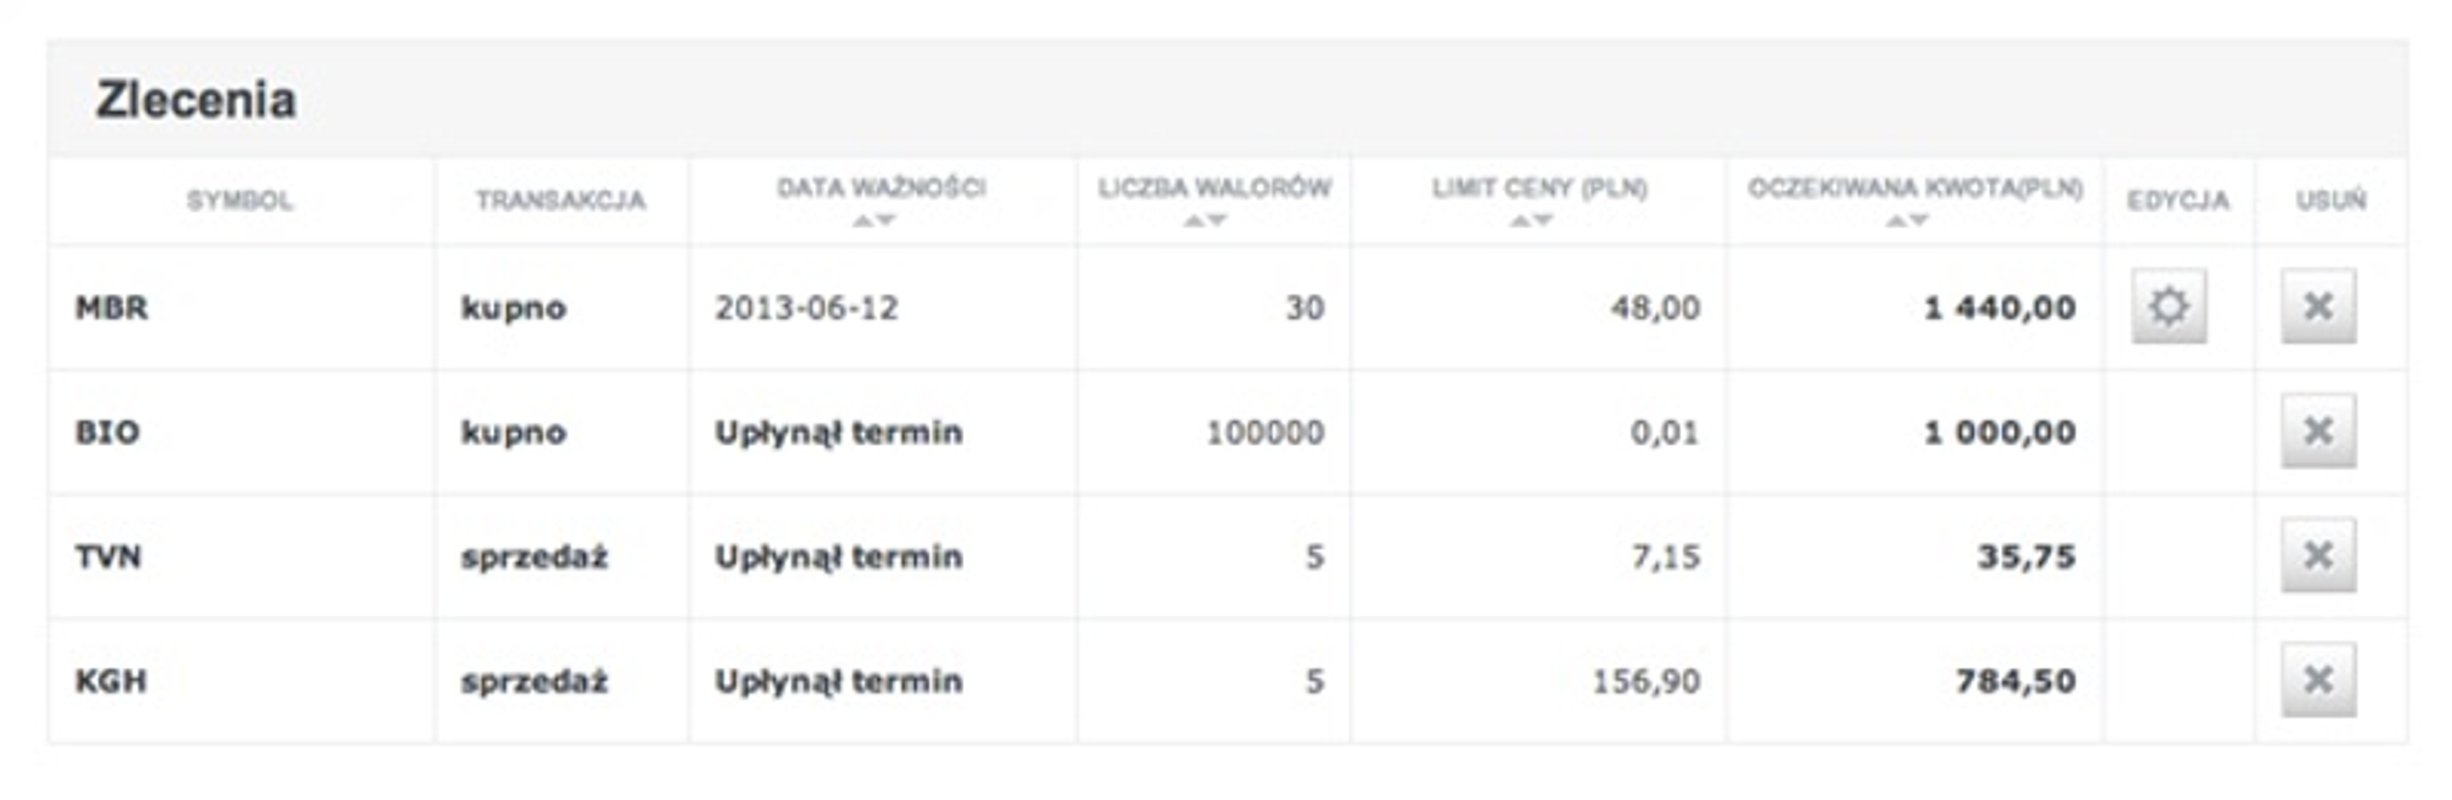This screenshot has width=2452, height=800.
Task: Delete the TVN sell order
Action: [2318, 555]
